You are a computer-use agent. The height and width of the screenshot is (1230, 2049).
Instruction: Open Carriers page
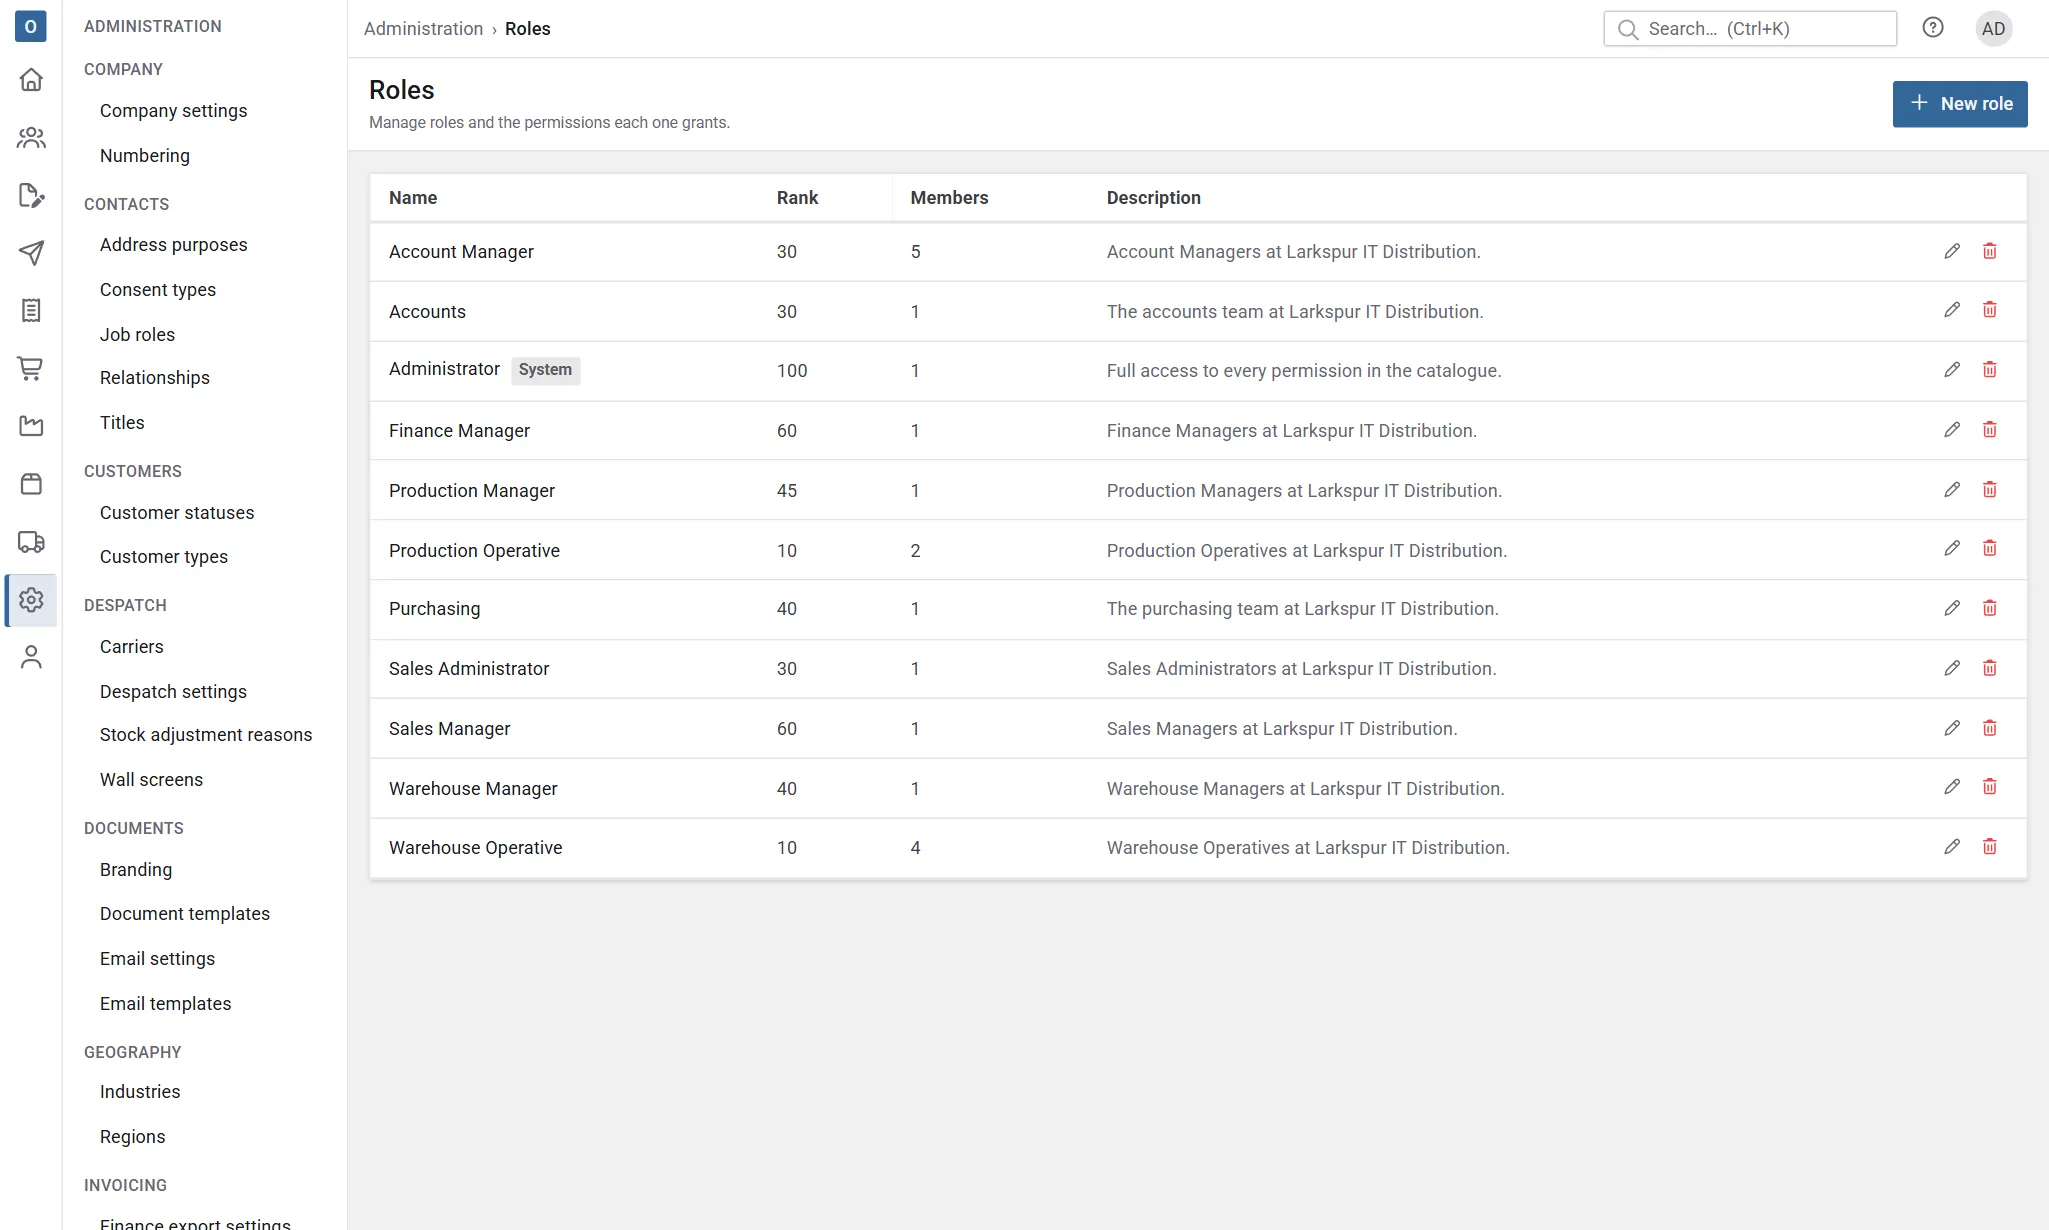point(131,646)
